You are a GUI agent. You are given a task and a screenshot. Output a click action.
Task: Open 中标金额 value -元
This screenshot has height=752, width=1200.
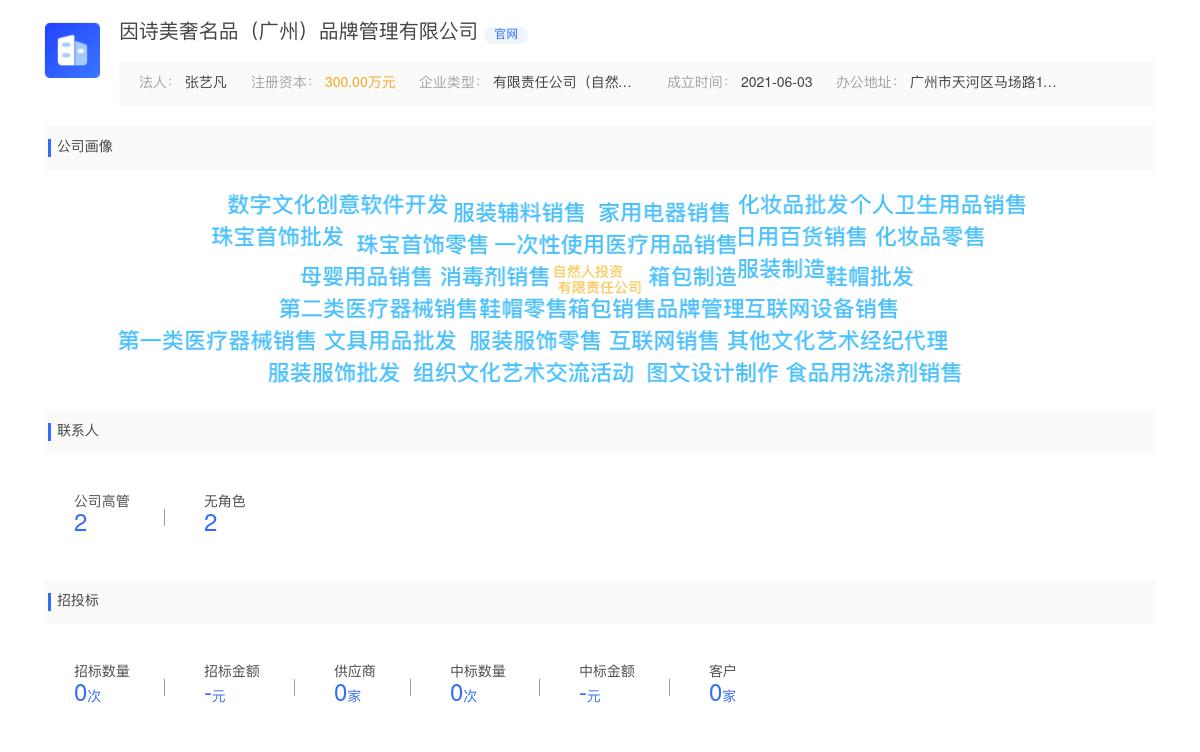(590, 694)
